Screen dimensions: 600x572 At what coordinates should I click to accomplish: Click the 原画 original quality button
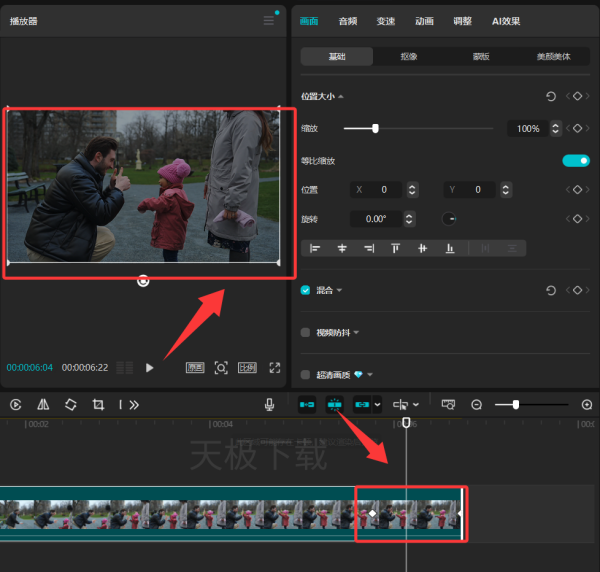point(195,368)
